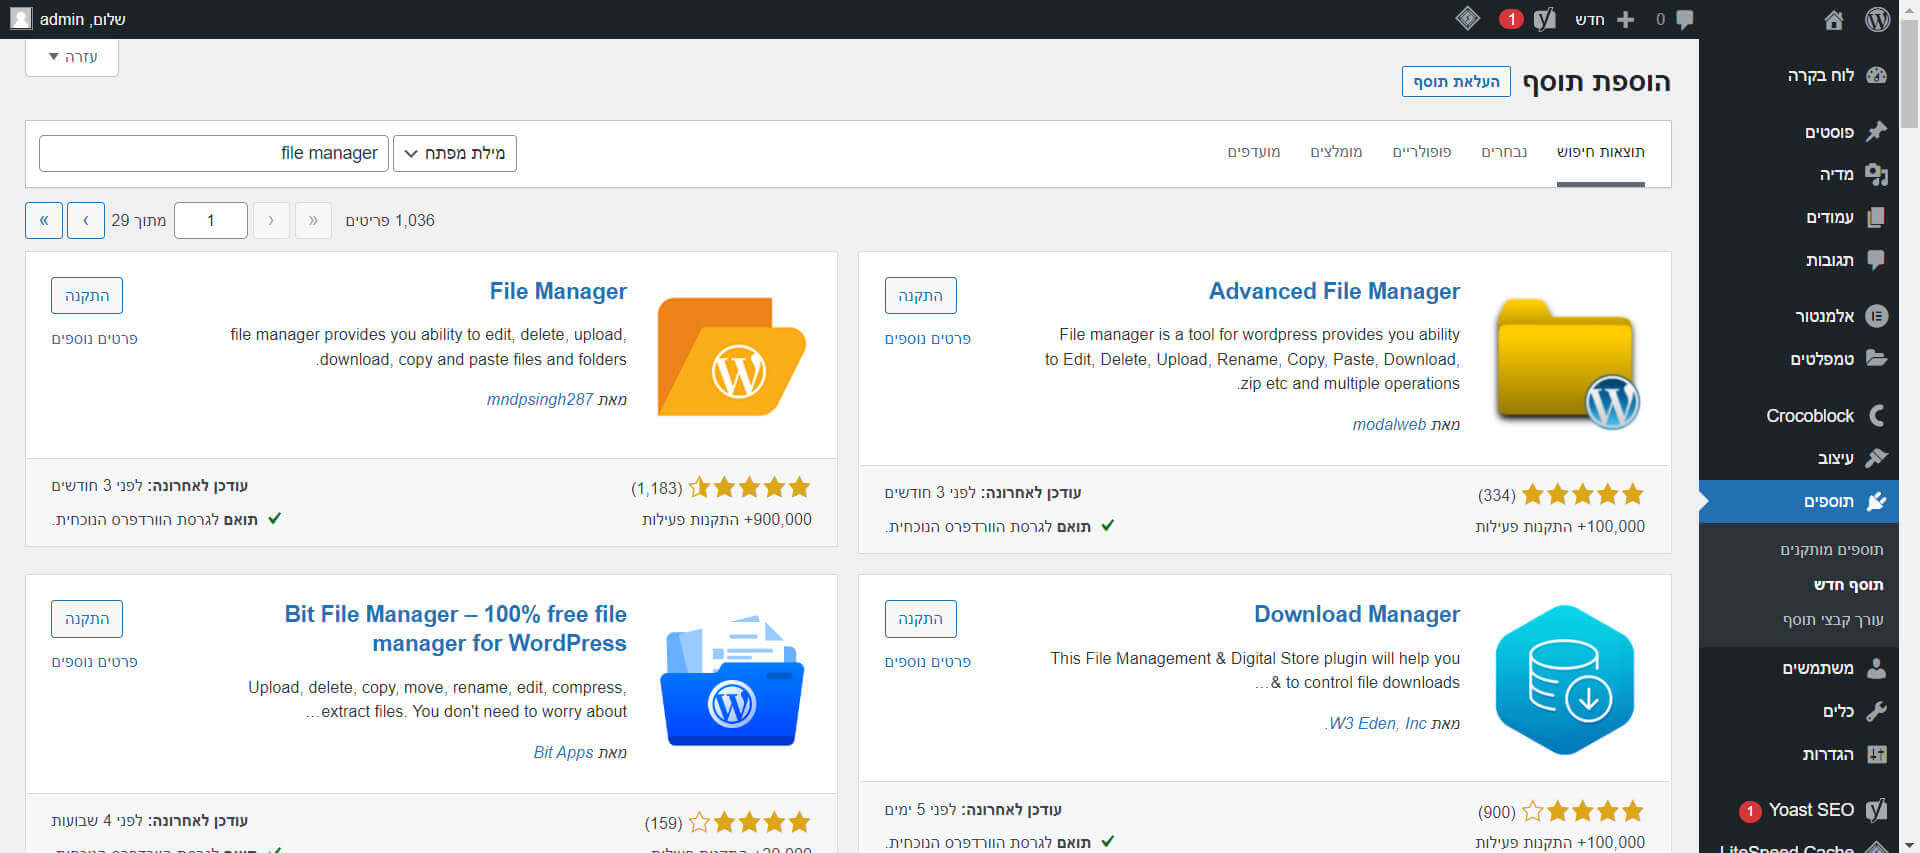This screenshot has height=853, width=1920.
Task: Open the Bit File Manager title link
Action: [456, 628]
